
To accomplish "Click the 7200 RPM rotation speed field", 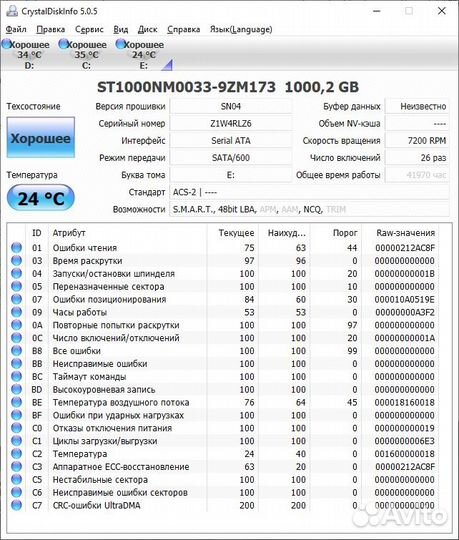I will point(417,141).
